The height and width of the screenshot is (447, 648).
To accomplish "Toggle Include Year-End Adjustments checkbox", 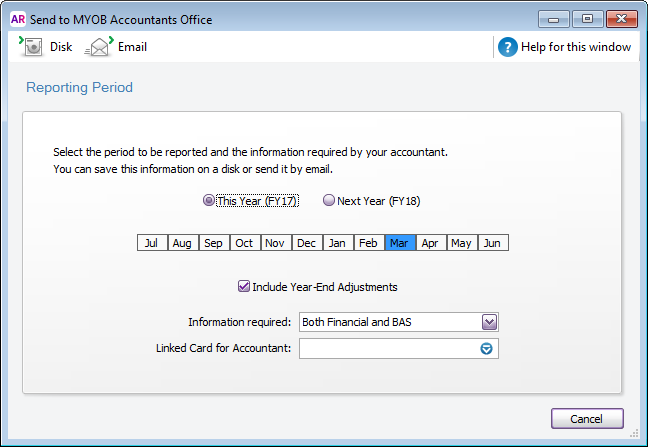I will [244, 287].
